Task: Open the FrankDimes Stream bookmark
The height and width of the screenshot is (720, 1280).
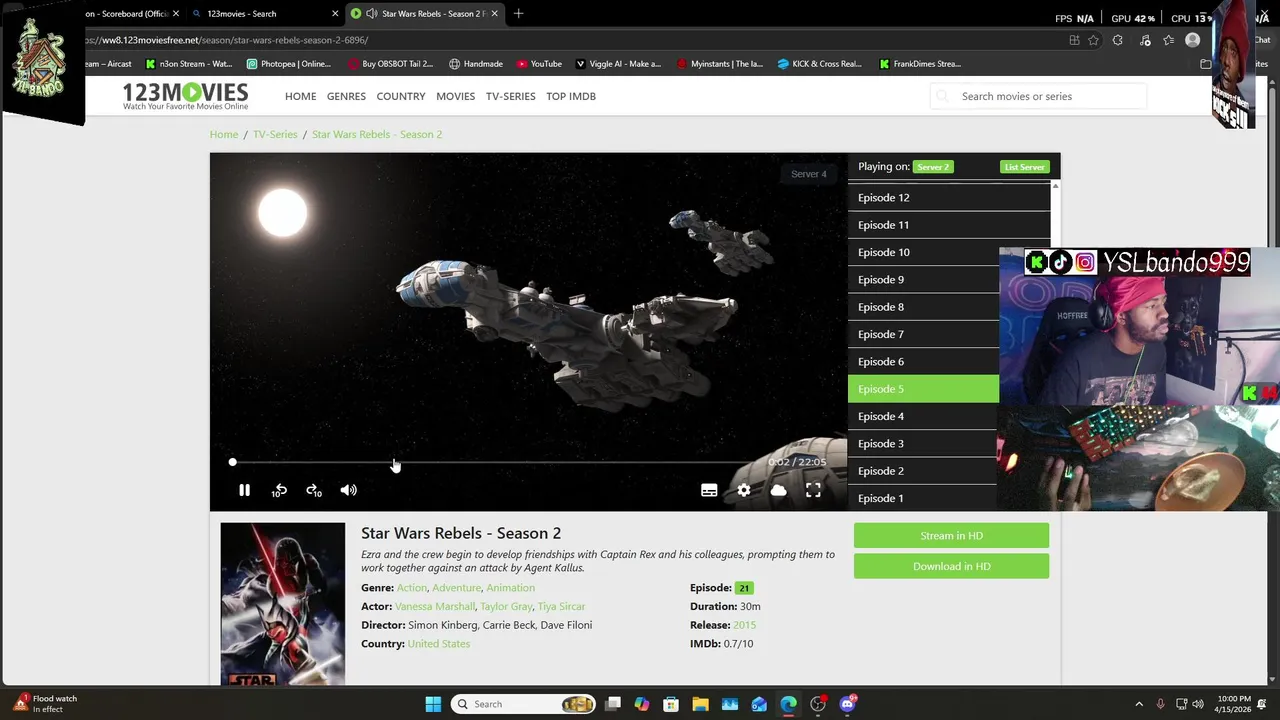Action: tap(920, 64)
